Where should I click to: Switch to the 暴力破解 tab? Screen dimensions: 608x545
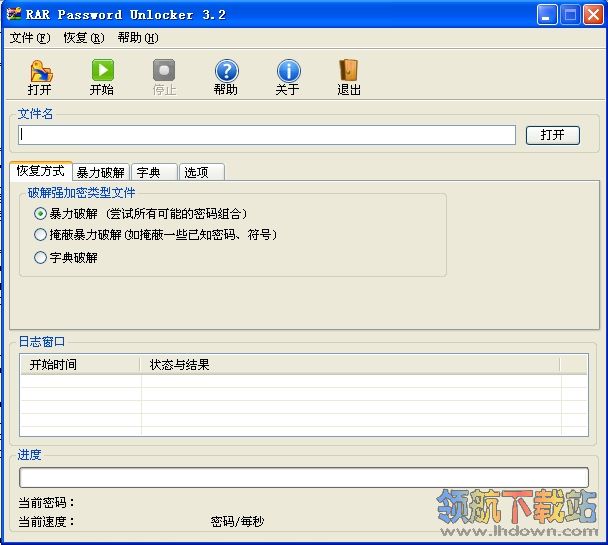pyautogui.click(x=101, y=172)
